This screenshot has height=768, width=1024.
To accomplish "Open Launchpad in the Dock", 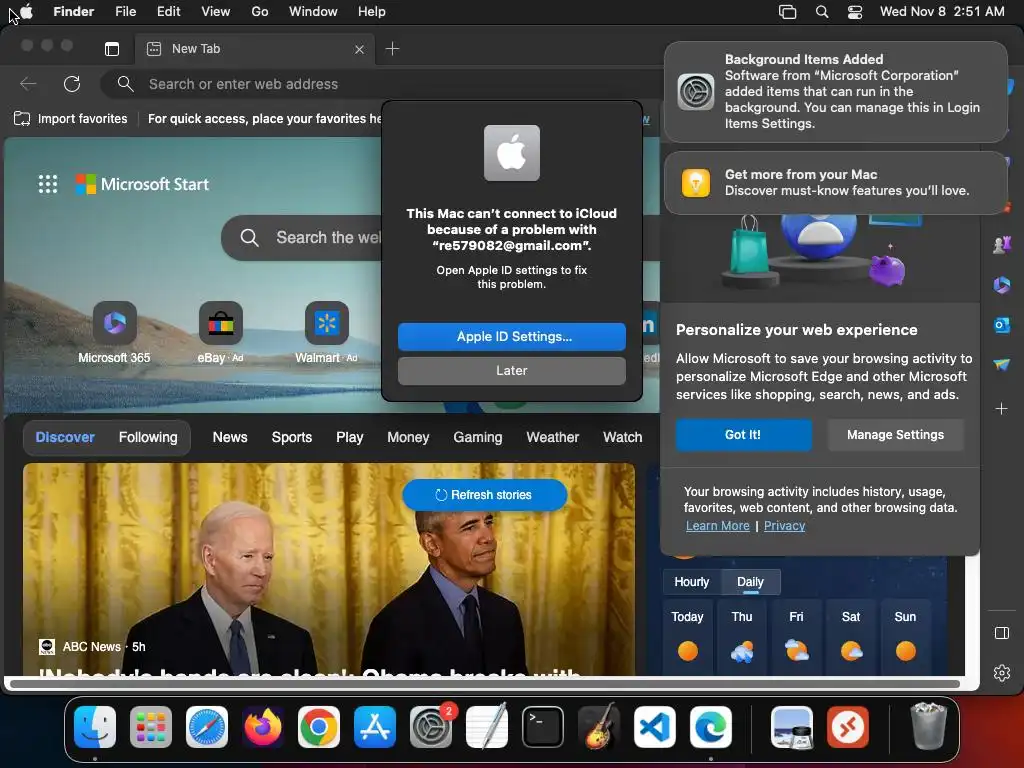I will coord(151,727).
